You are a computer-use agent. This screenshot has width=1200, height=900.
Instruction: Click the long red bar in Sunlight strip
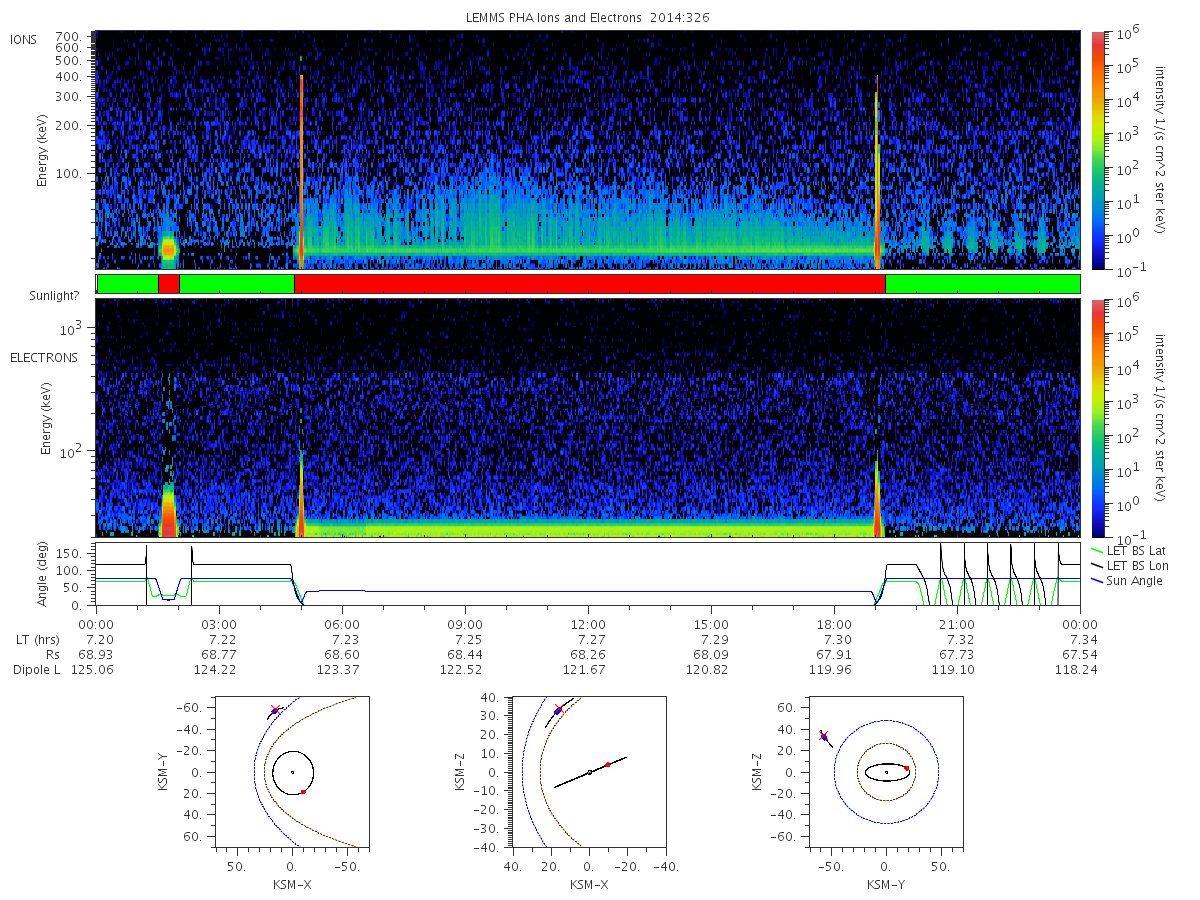590,284
